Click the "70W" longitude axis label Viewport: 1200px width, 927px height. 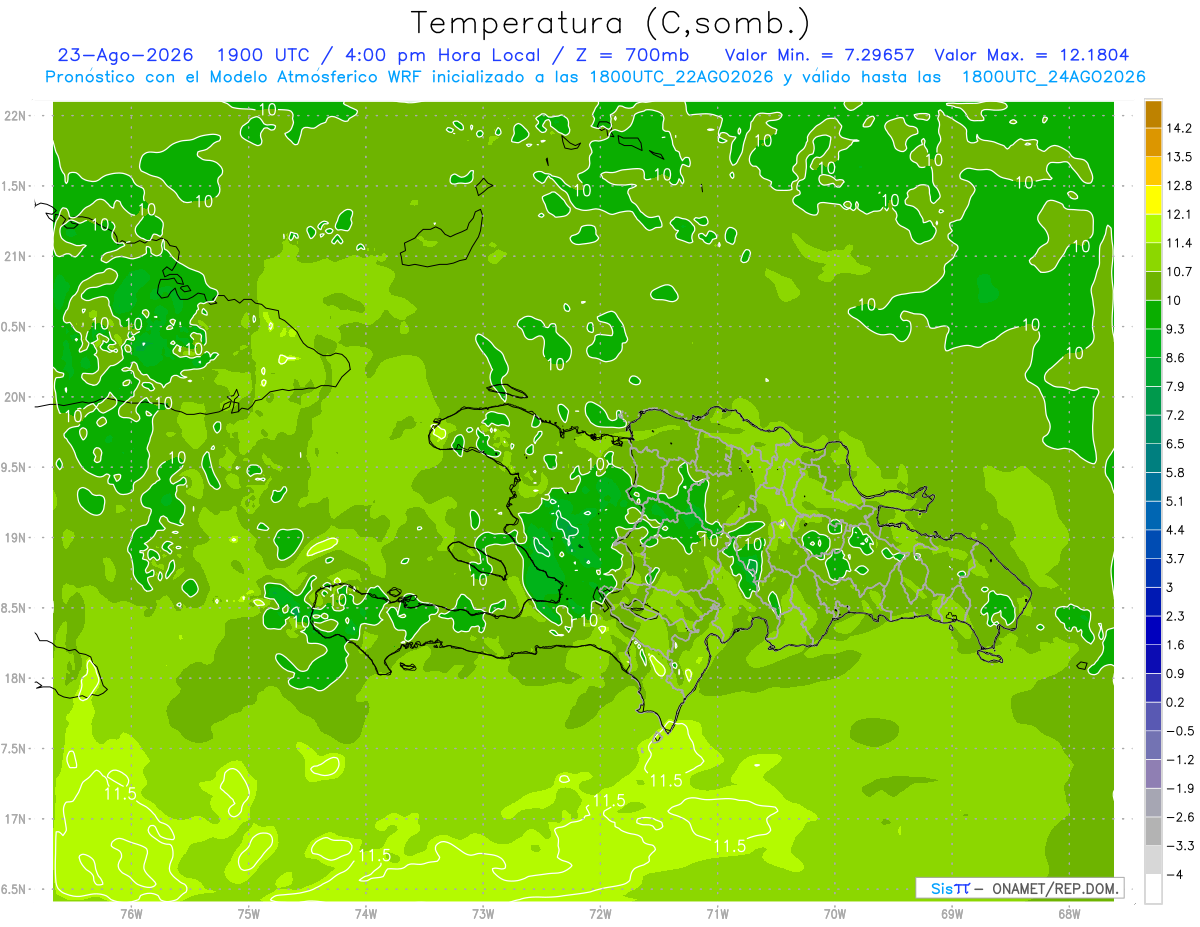(835, 913)
